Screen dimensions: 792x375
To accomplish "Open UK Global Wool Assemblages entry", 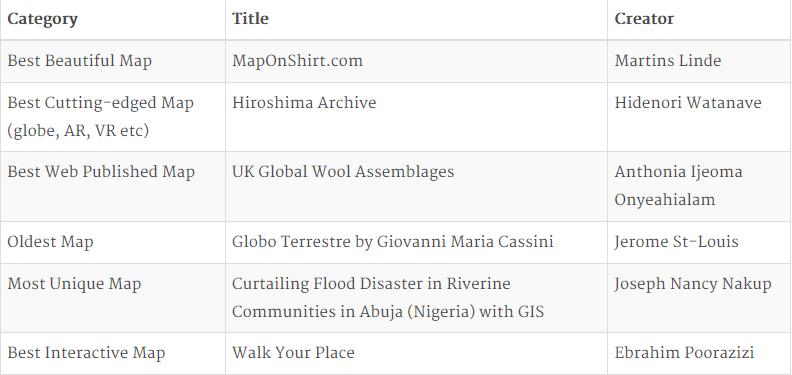I will pos(343,172).
